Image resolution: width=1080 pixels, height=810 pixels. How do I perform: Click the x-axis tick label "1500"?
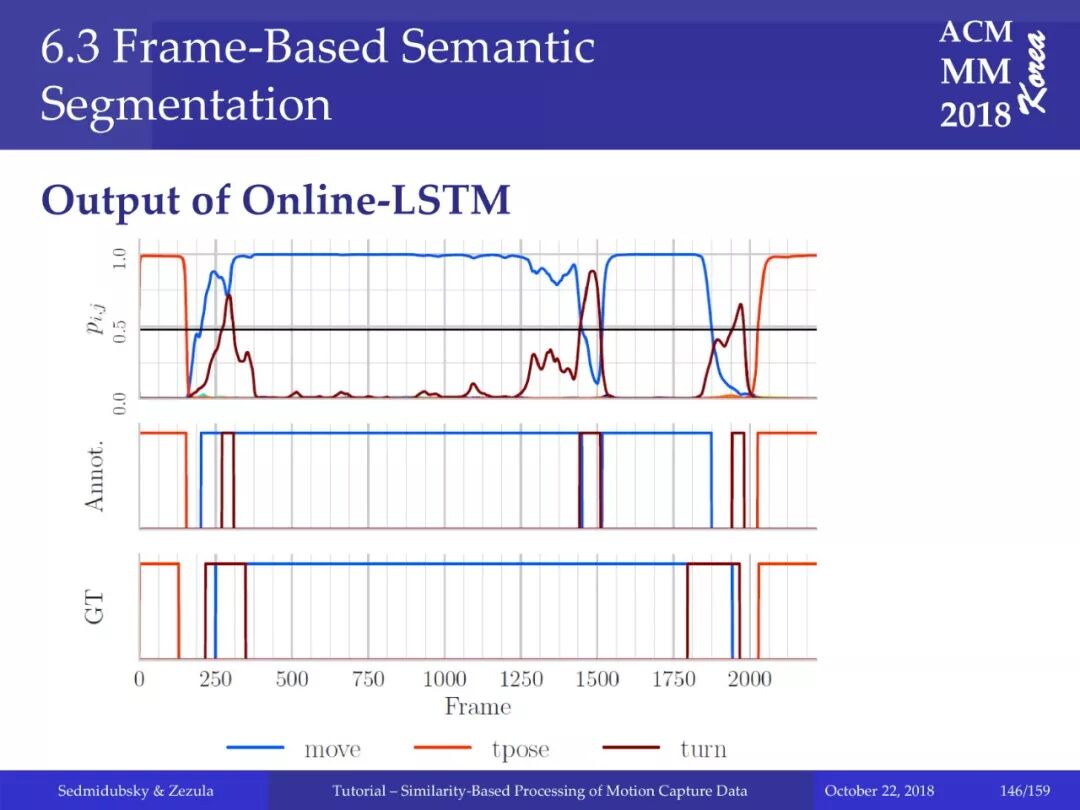click(597, 679)
